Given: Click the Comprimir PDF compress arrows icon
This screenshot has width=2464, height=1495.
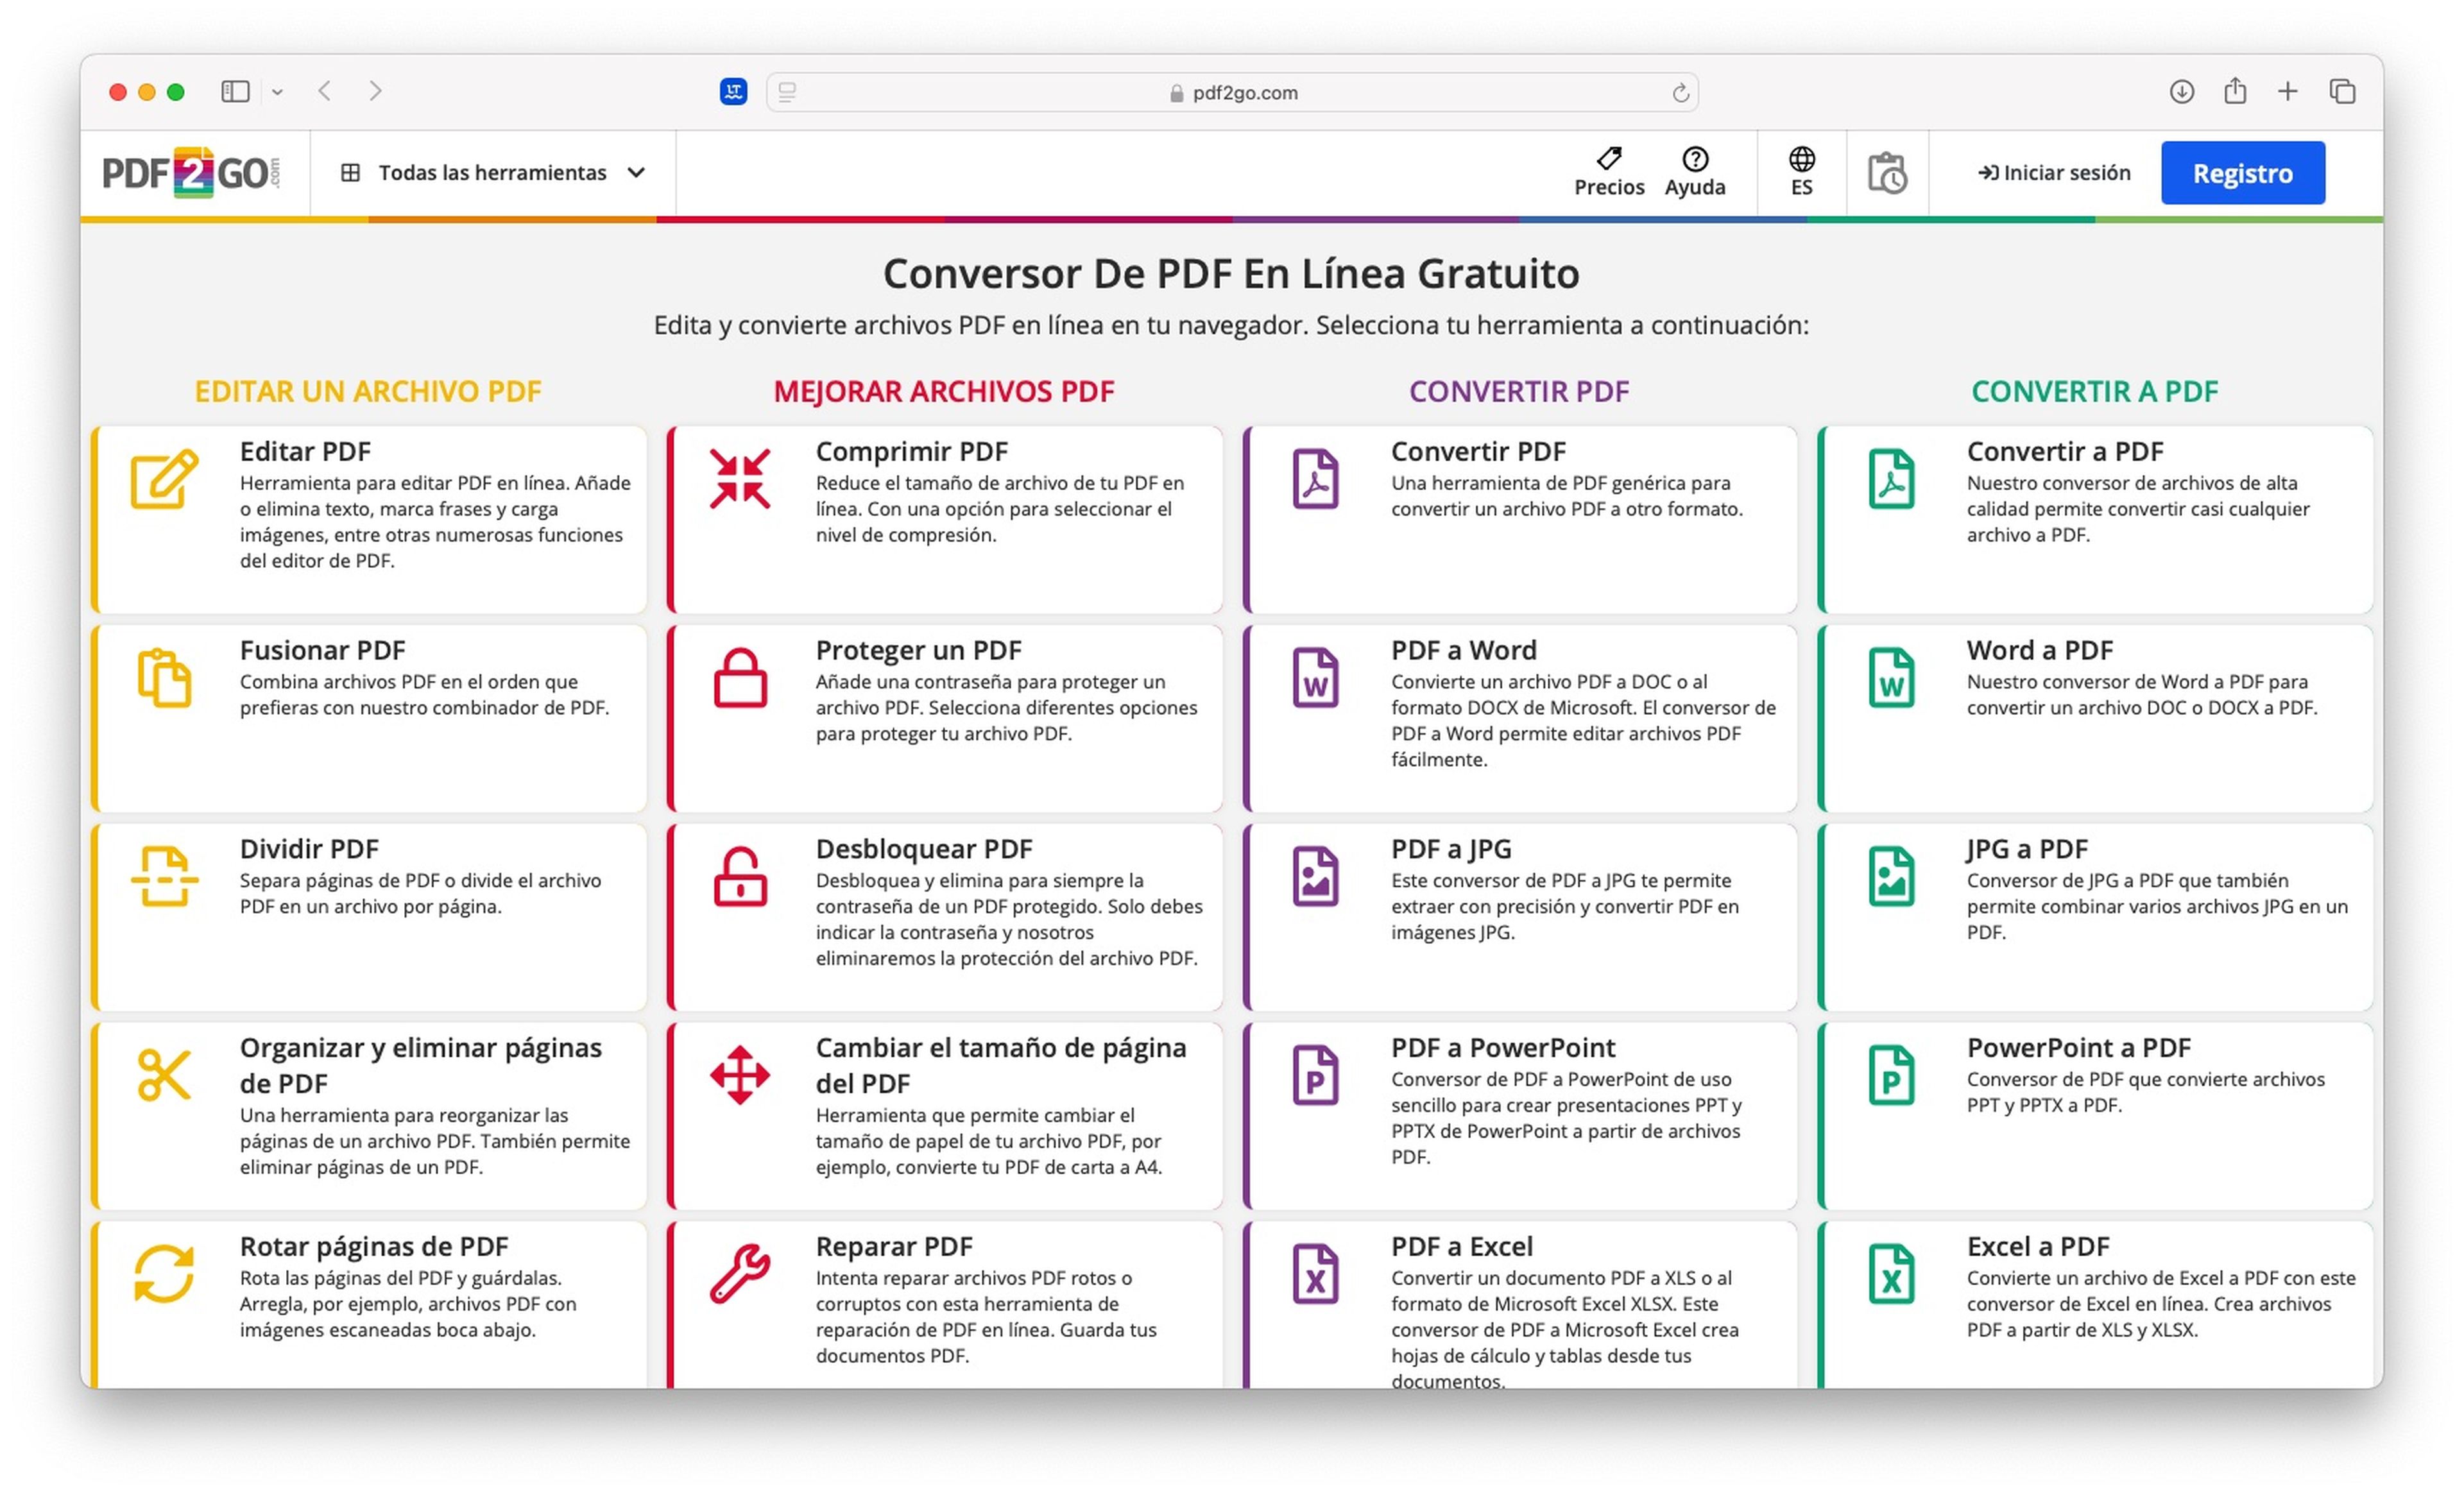Looking at the screenshot, I should tap(740, 479).
